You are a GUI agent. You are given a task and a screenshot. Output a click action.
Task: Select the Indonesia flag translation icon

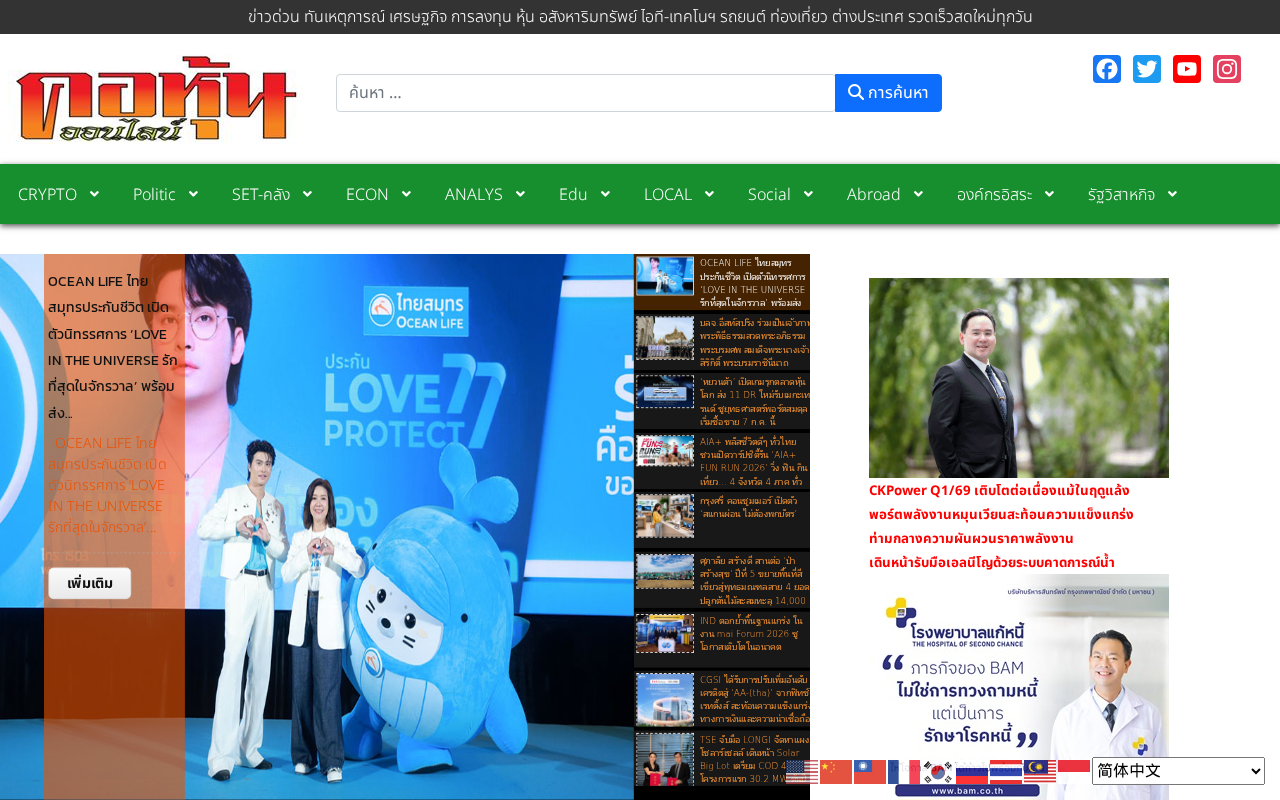1074,771
